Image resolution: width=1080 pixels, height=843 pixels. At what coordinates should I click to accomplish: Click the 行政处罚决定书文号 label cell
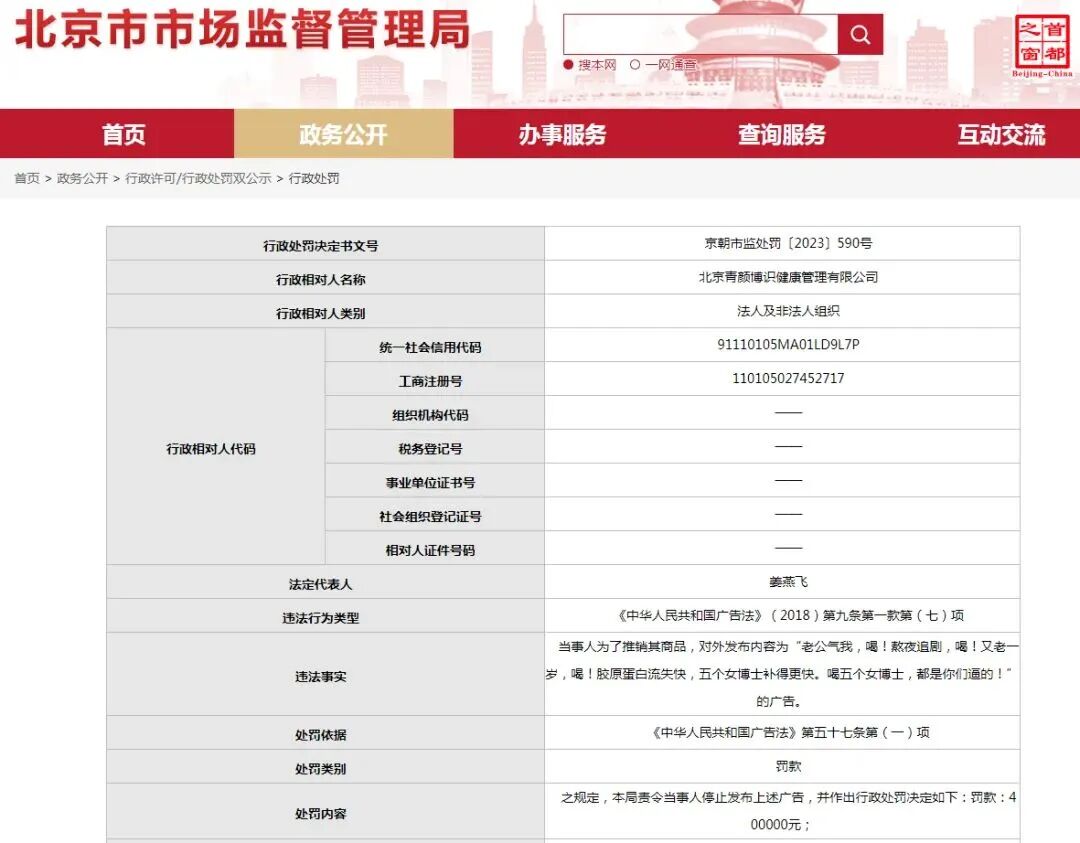coord(325,244)
